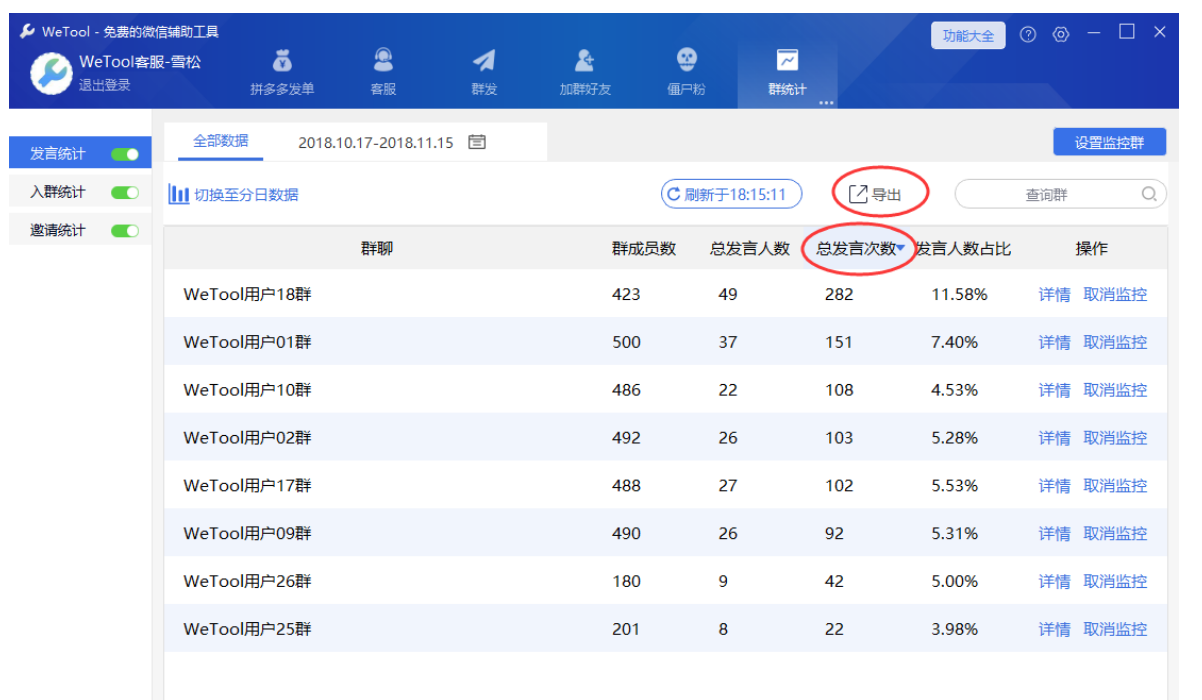Sort by 总发言次数 column arrow
This screenshot has width=1202, height=700.
coord(901,249)
